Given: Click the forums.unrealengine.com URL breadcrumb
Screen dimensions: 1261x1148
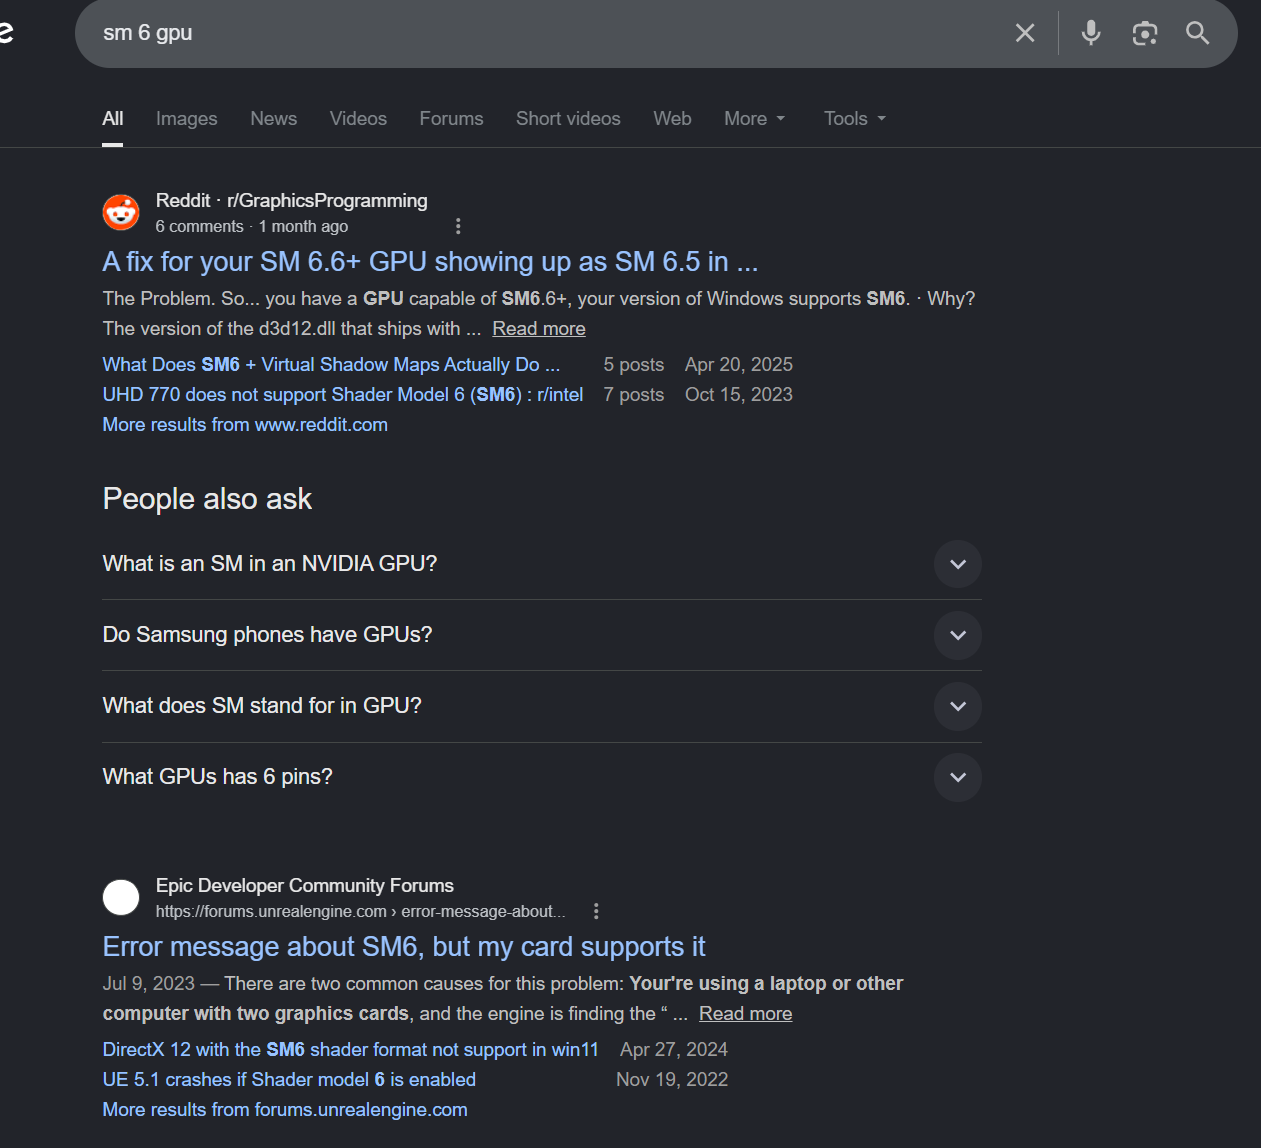Looking at the screenshot, I should 361,912.
